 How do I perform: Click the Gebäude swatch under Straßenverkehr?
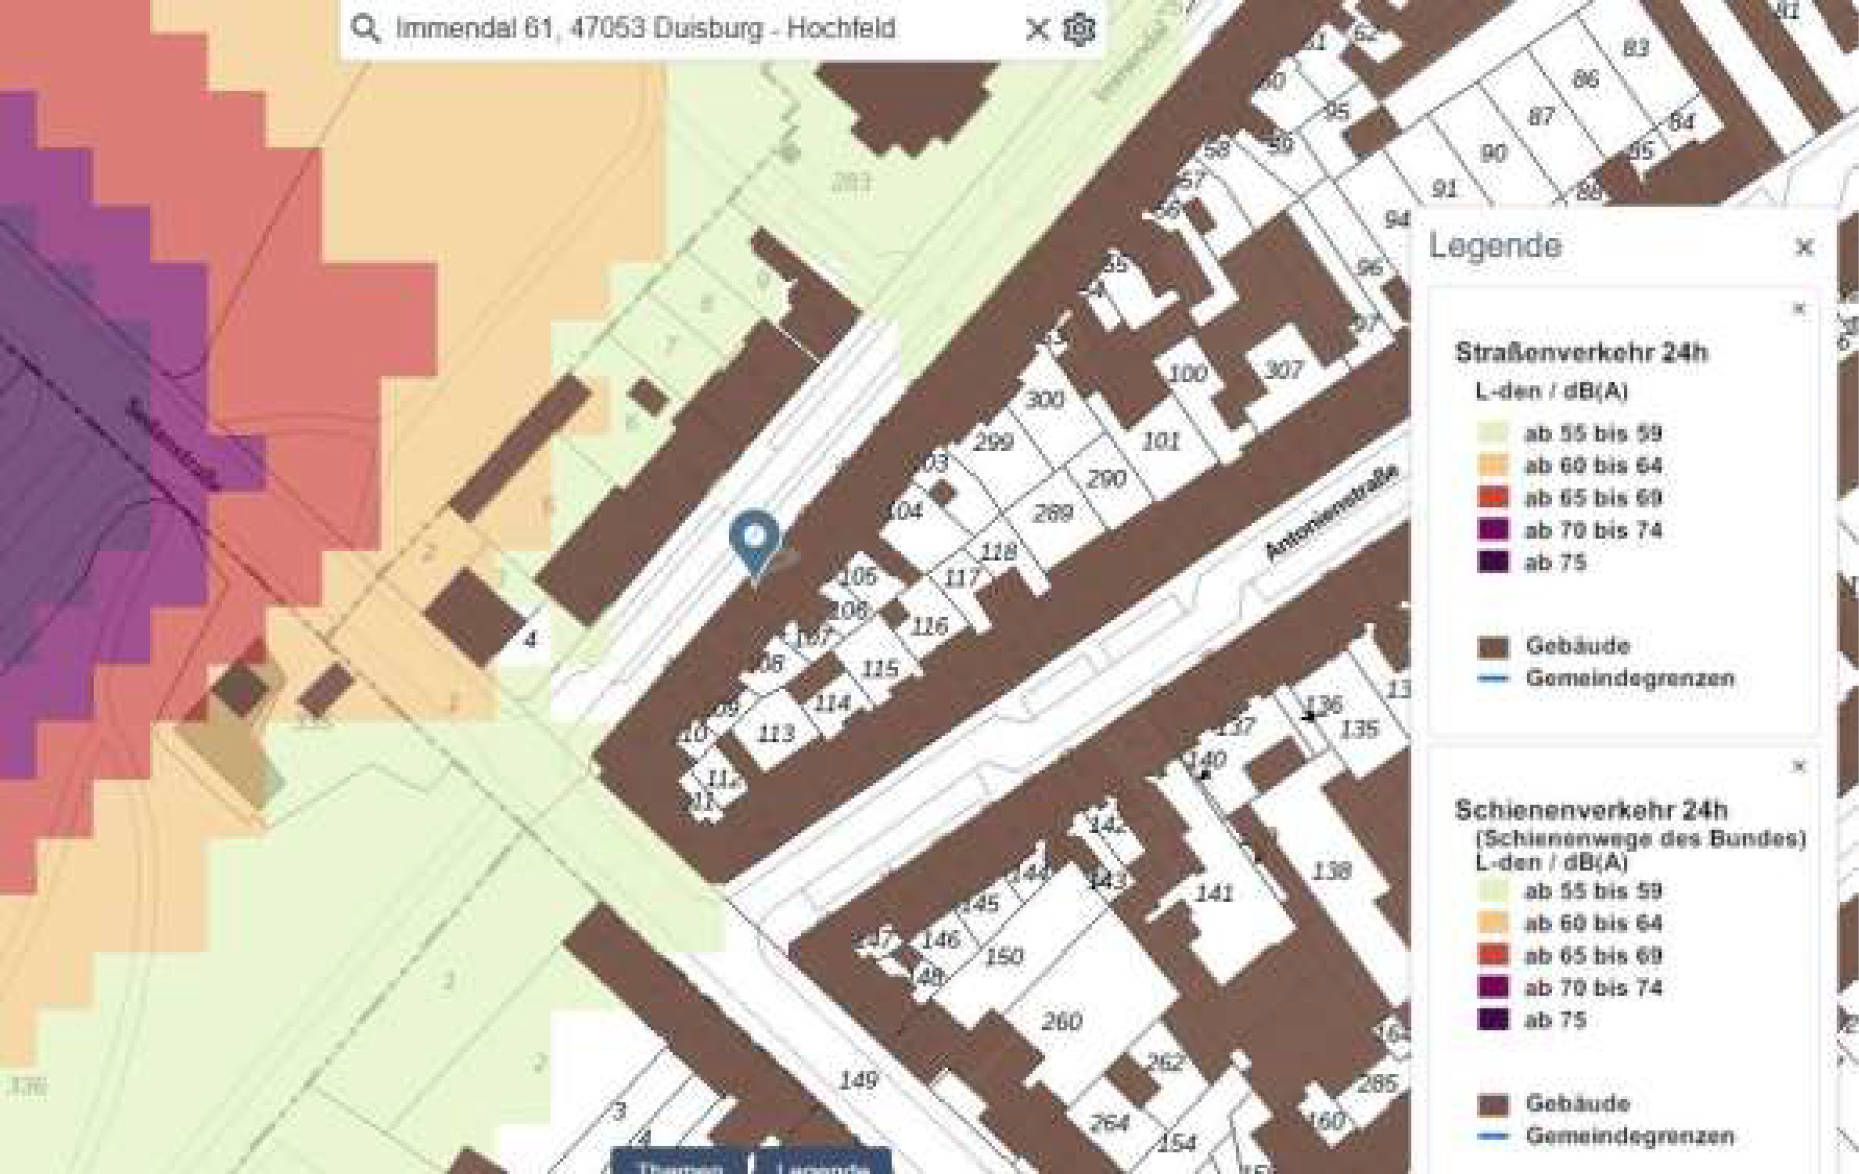coord(1492,646)
